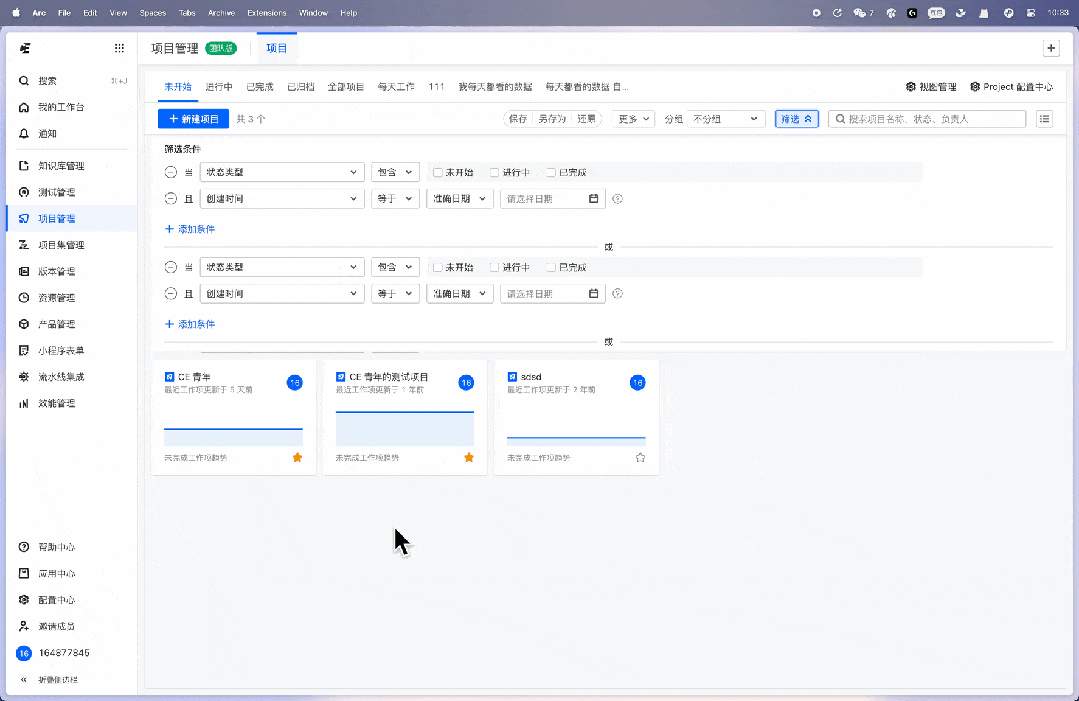The width and height of the screenshot is (1079, 701).
Task: Check 已完成 in the first filter group
Action: [x=551, y=172]
